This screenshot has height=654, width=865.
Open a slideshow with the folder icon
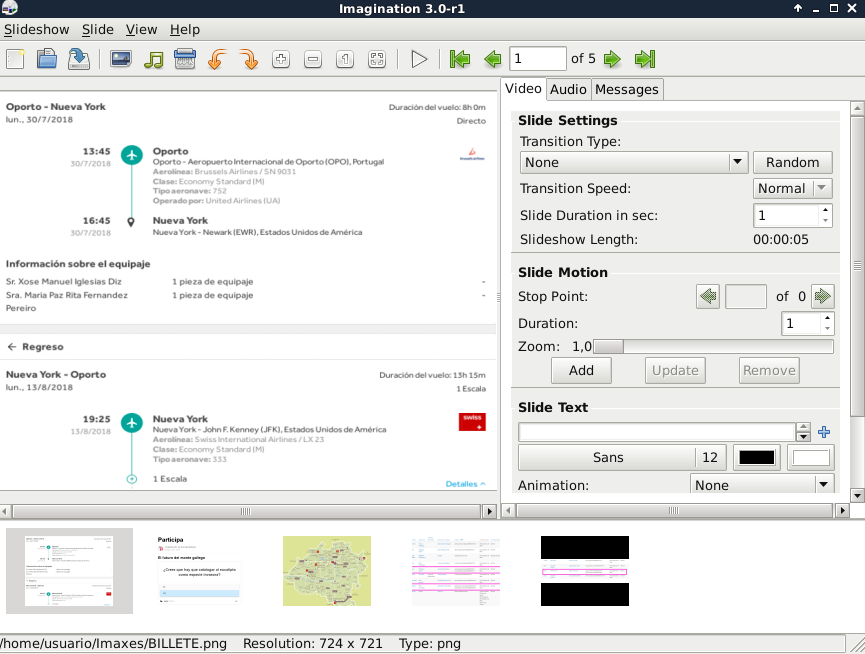pos(47,59)
